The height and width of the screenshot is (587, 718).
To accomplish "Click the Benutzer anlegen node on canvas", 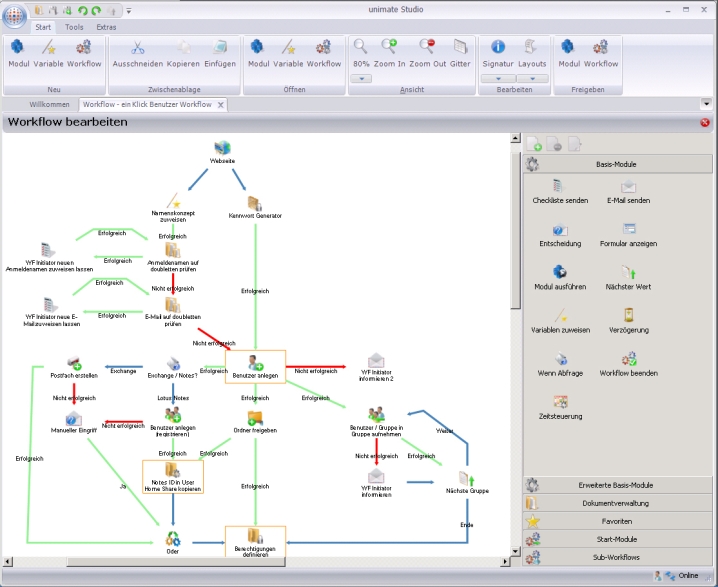I will [x=255, y=366].
